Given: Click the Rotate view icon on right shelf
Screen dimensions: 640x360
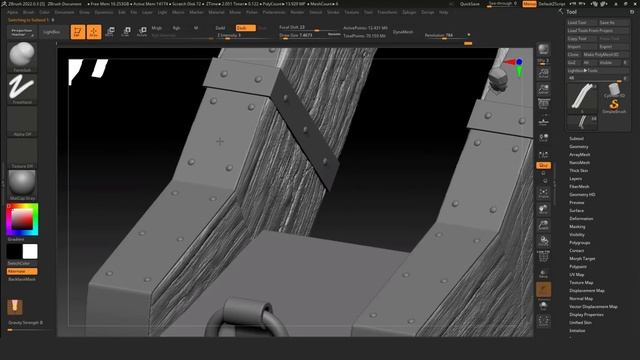Looking at the screenshot, I should (543, 241).
